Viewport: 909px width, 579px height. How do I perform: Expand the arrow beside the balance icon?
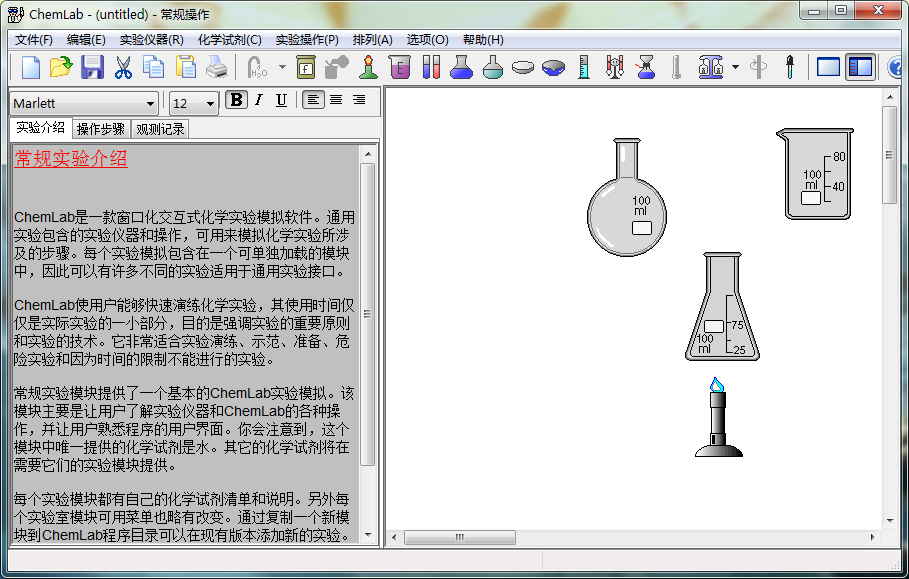tap(735, 67)
